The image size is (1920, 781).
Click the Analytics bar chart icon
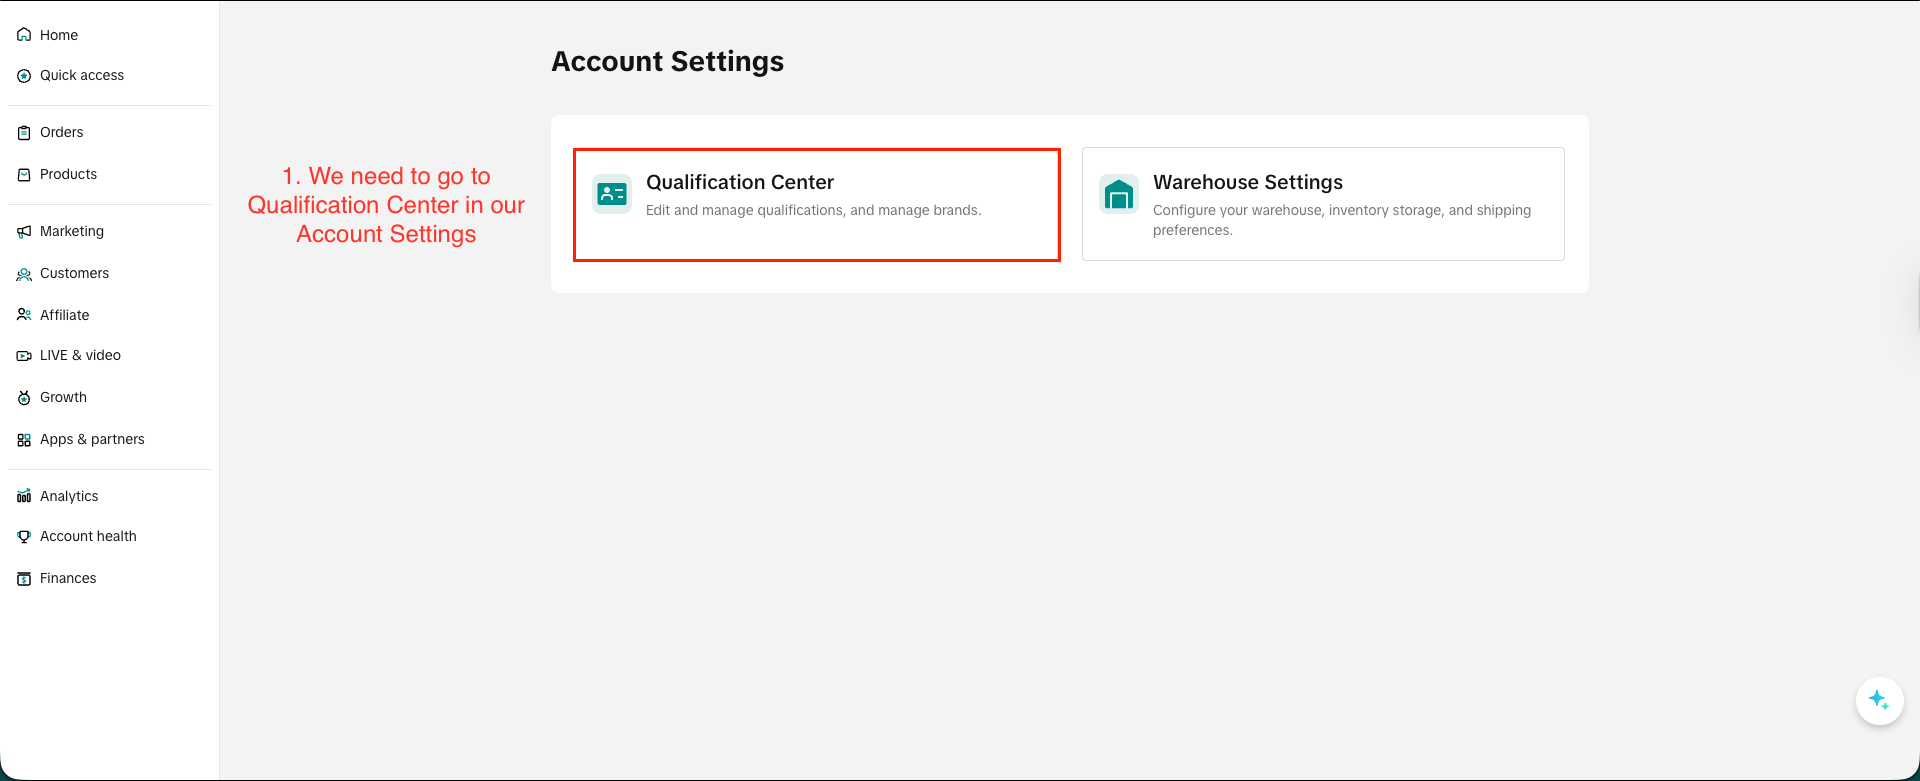24,496
